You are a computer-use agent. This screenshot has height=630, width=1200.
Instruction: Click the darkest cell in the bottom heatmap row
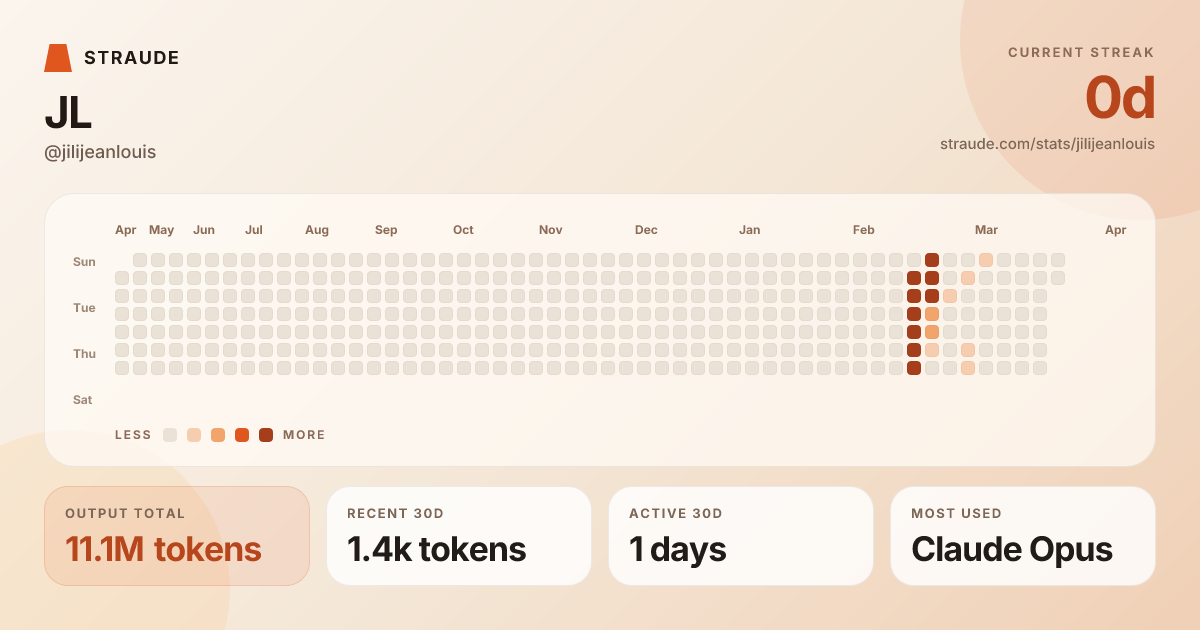(x=914, y=368)
